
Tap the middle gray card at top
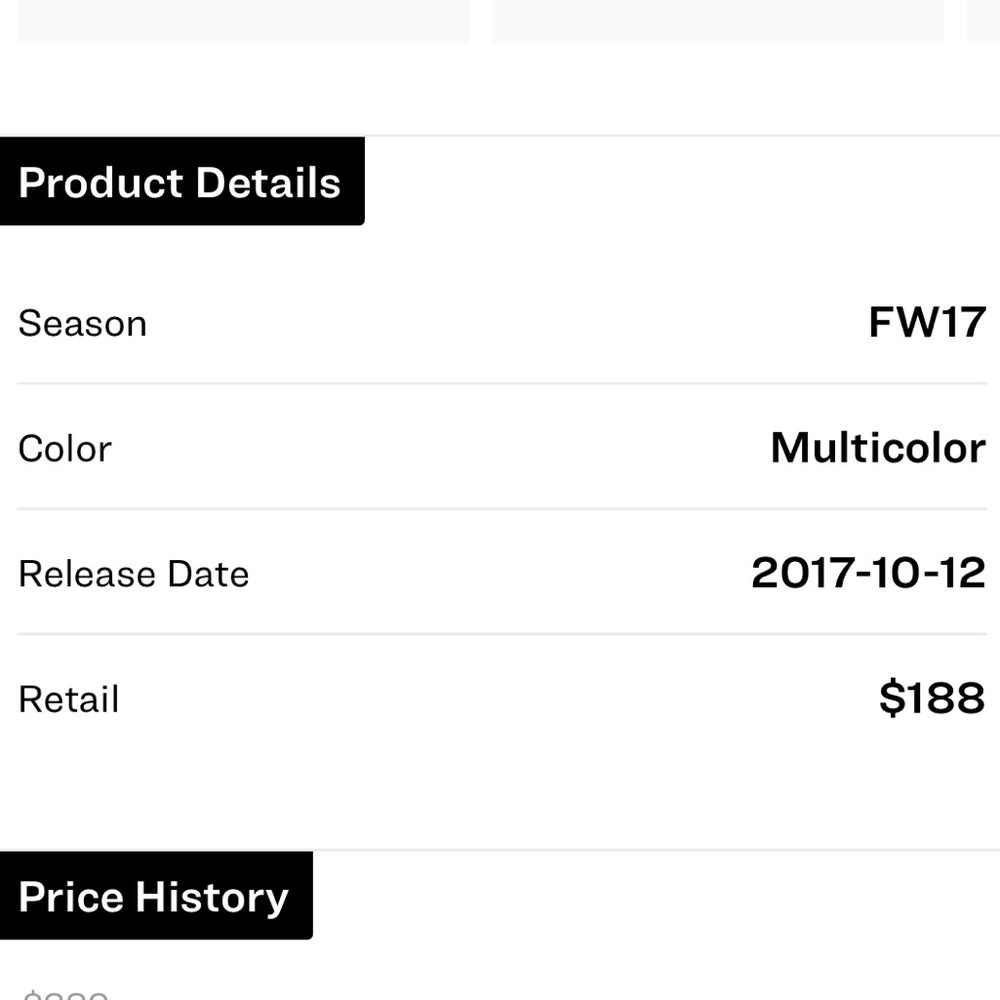718,22
